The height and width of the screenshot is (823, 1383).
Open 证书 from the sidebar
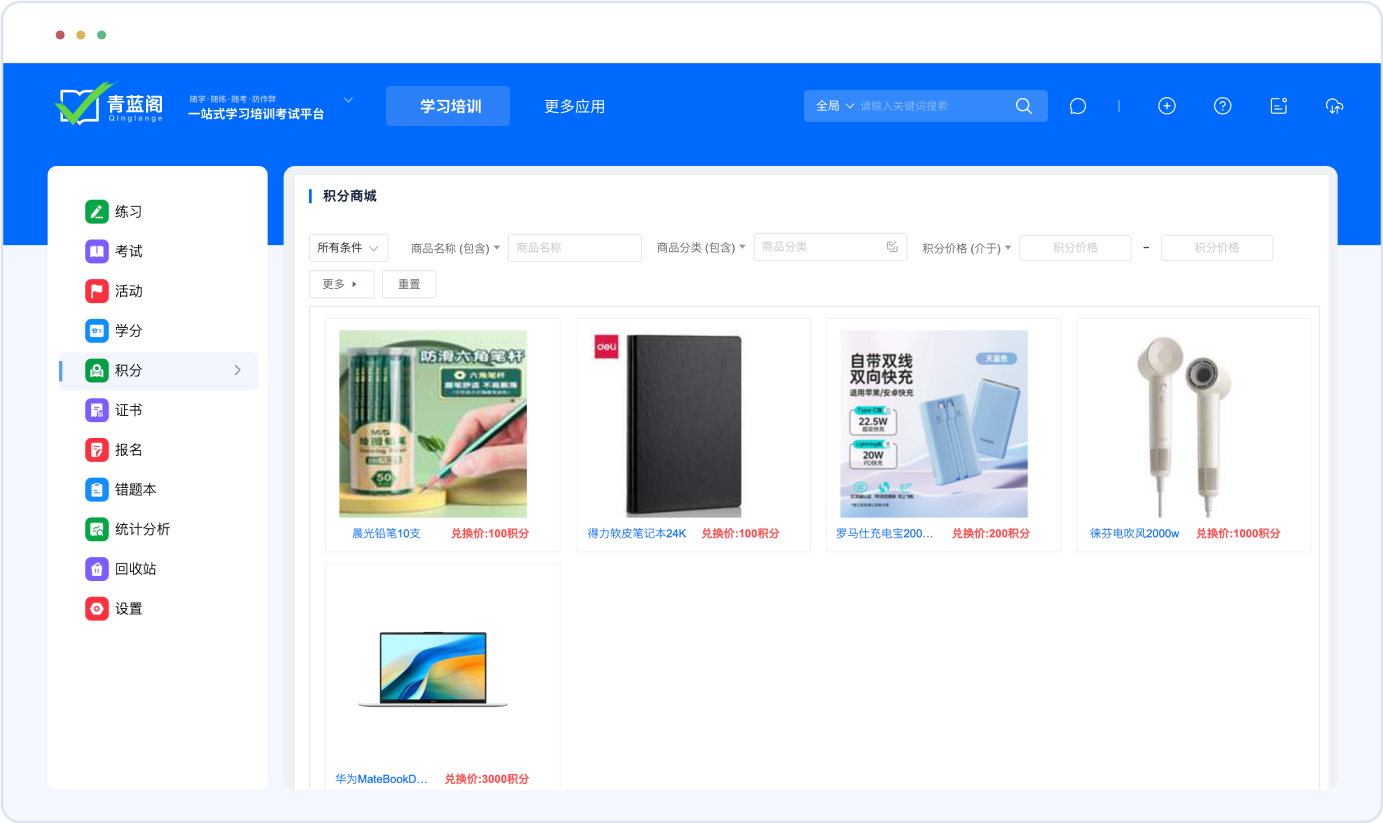click(x=128, y=410)
